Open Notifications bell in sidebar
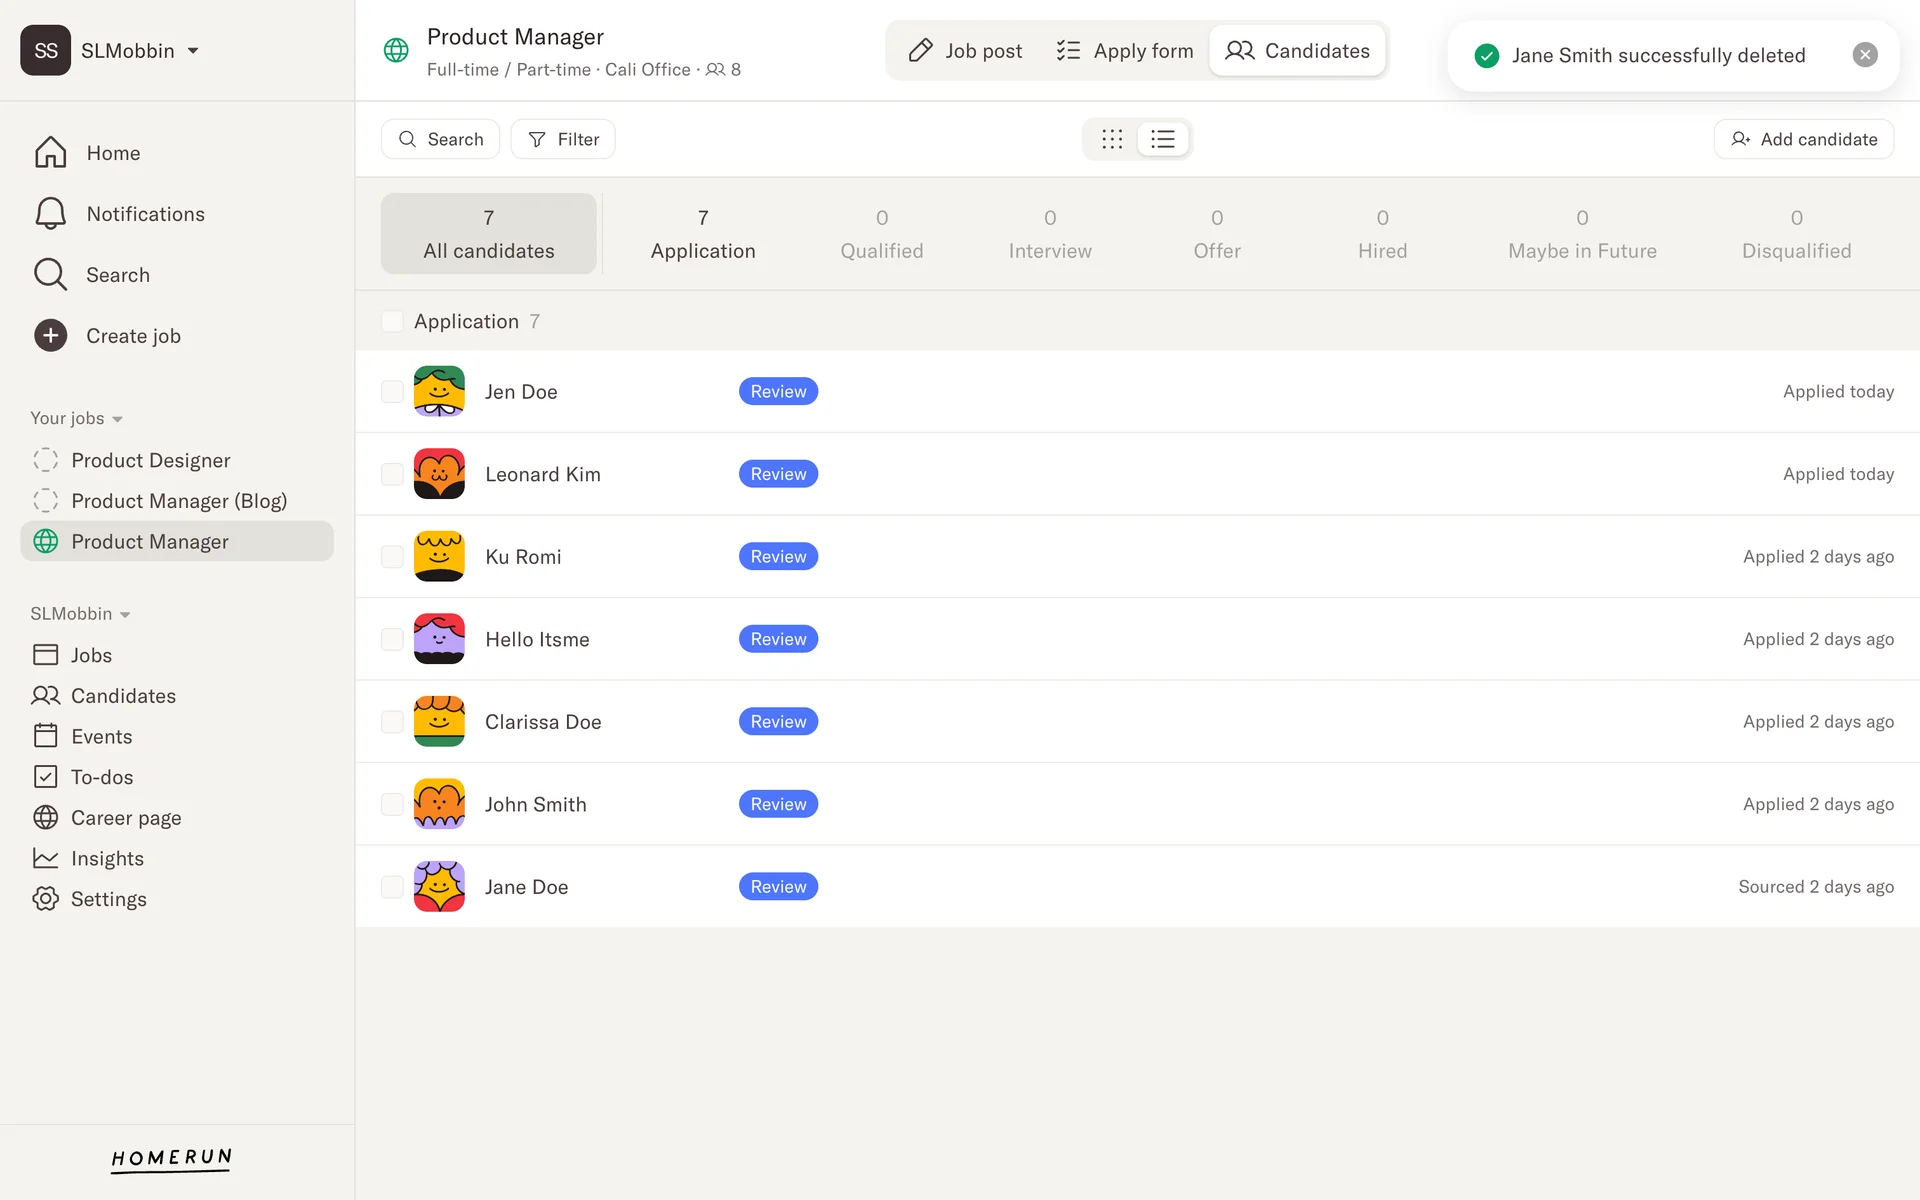1920x1200 pixels. 50,214
